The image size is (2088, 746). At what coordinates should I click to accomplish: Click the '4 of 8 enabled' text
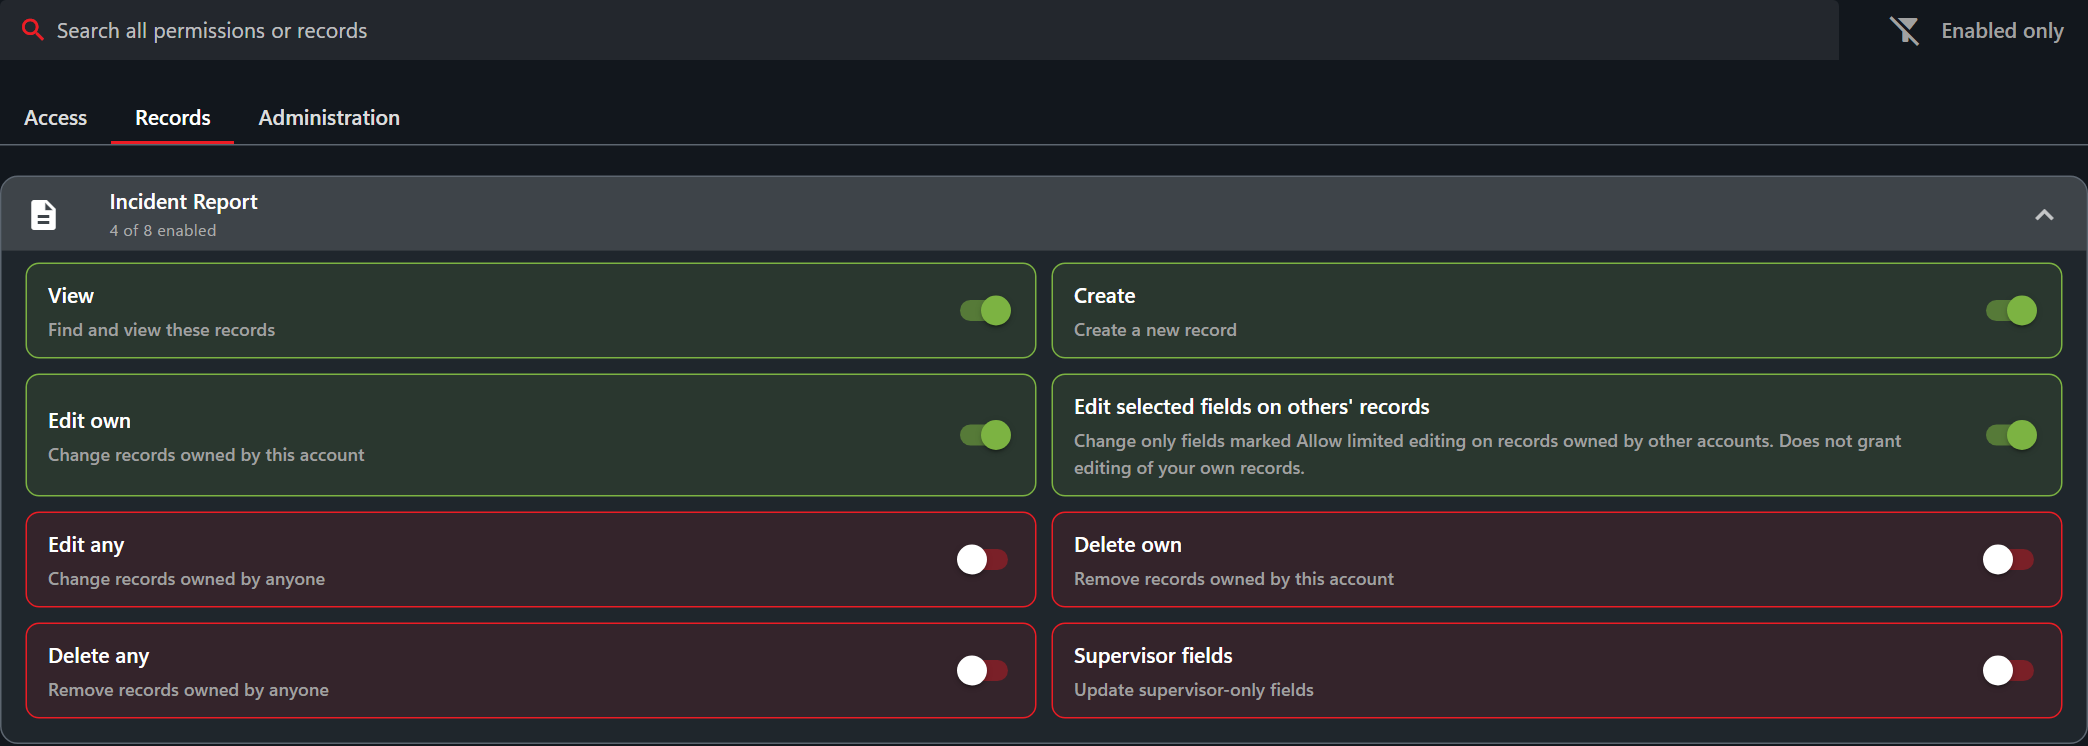coord(163,231)
